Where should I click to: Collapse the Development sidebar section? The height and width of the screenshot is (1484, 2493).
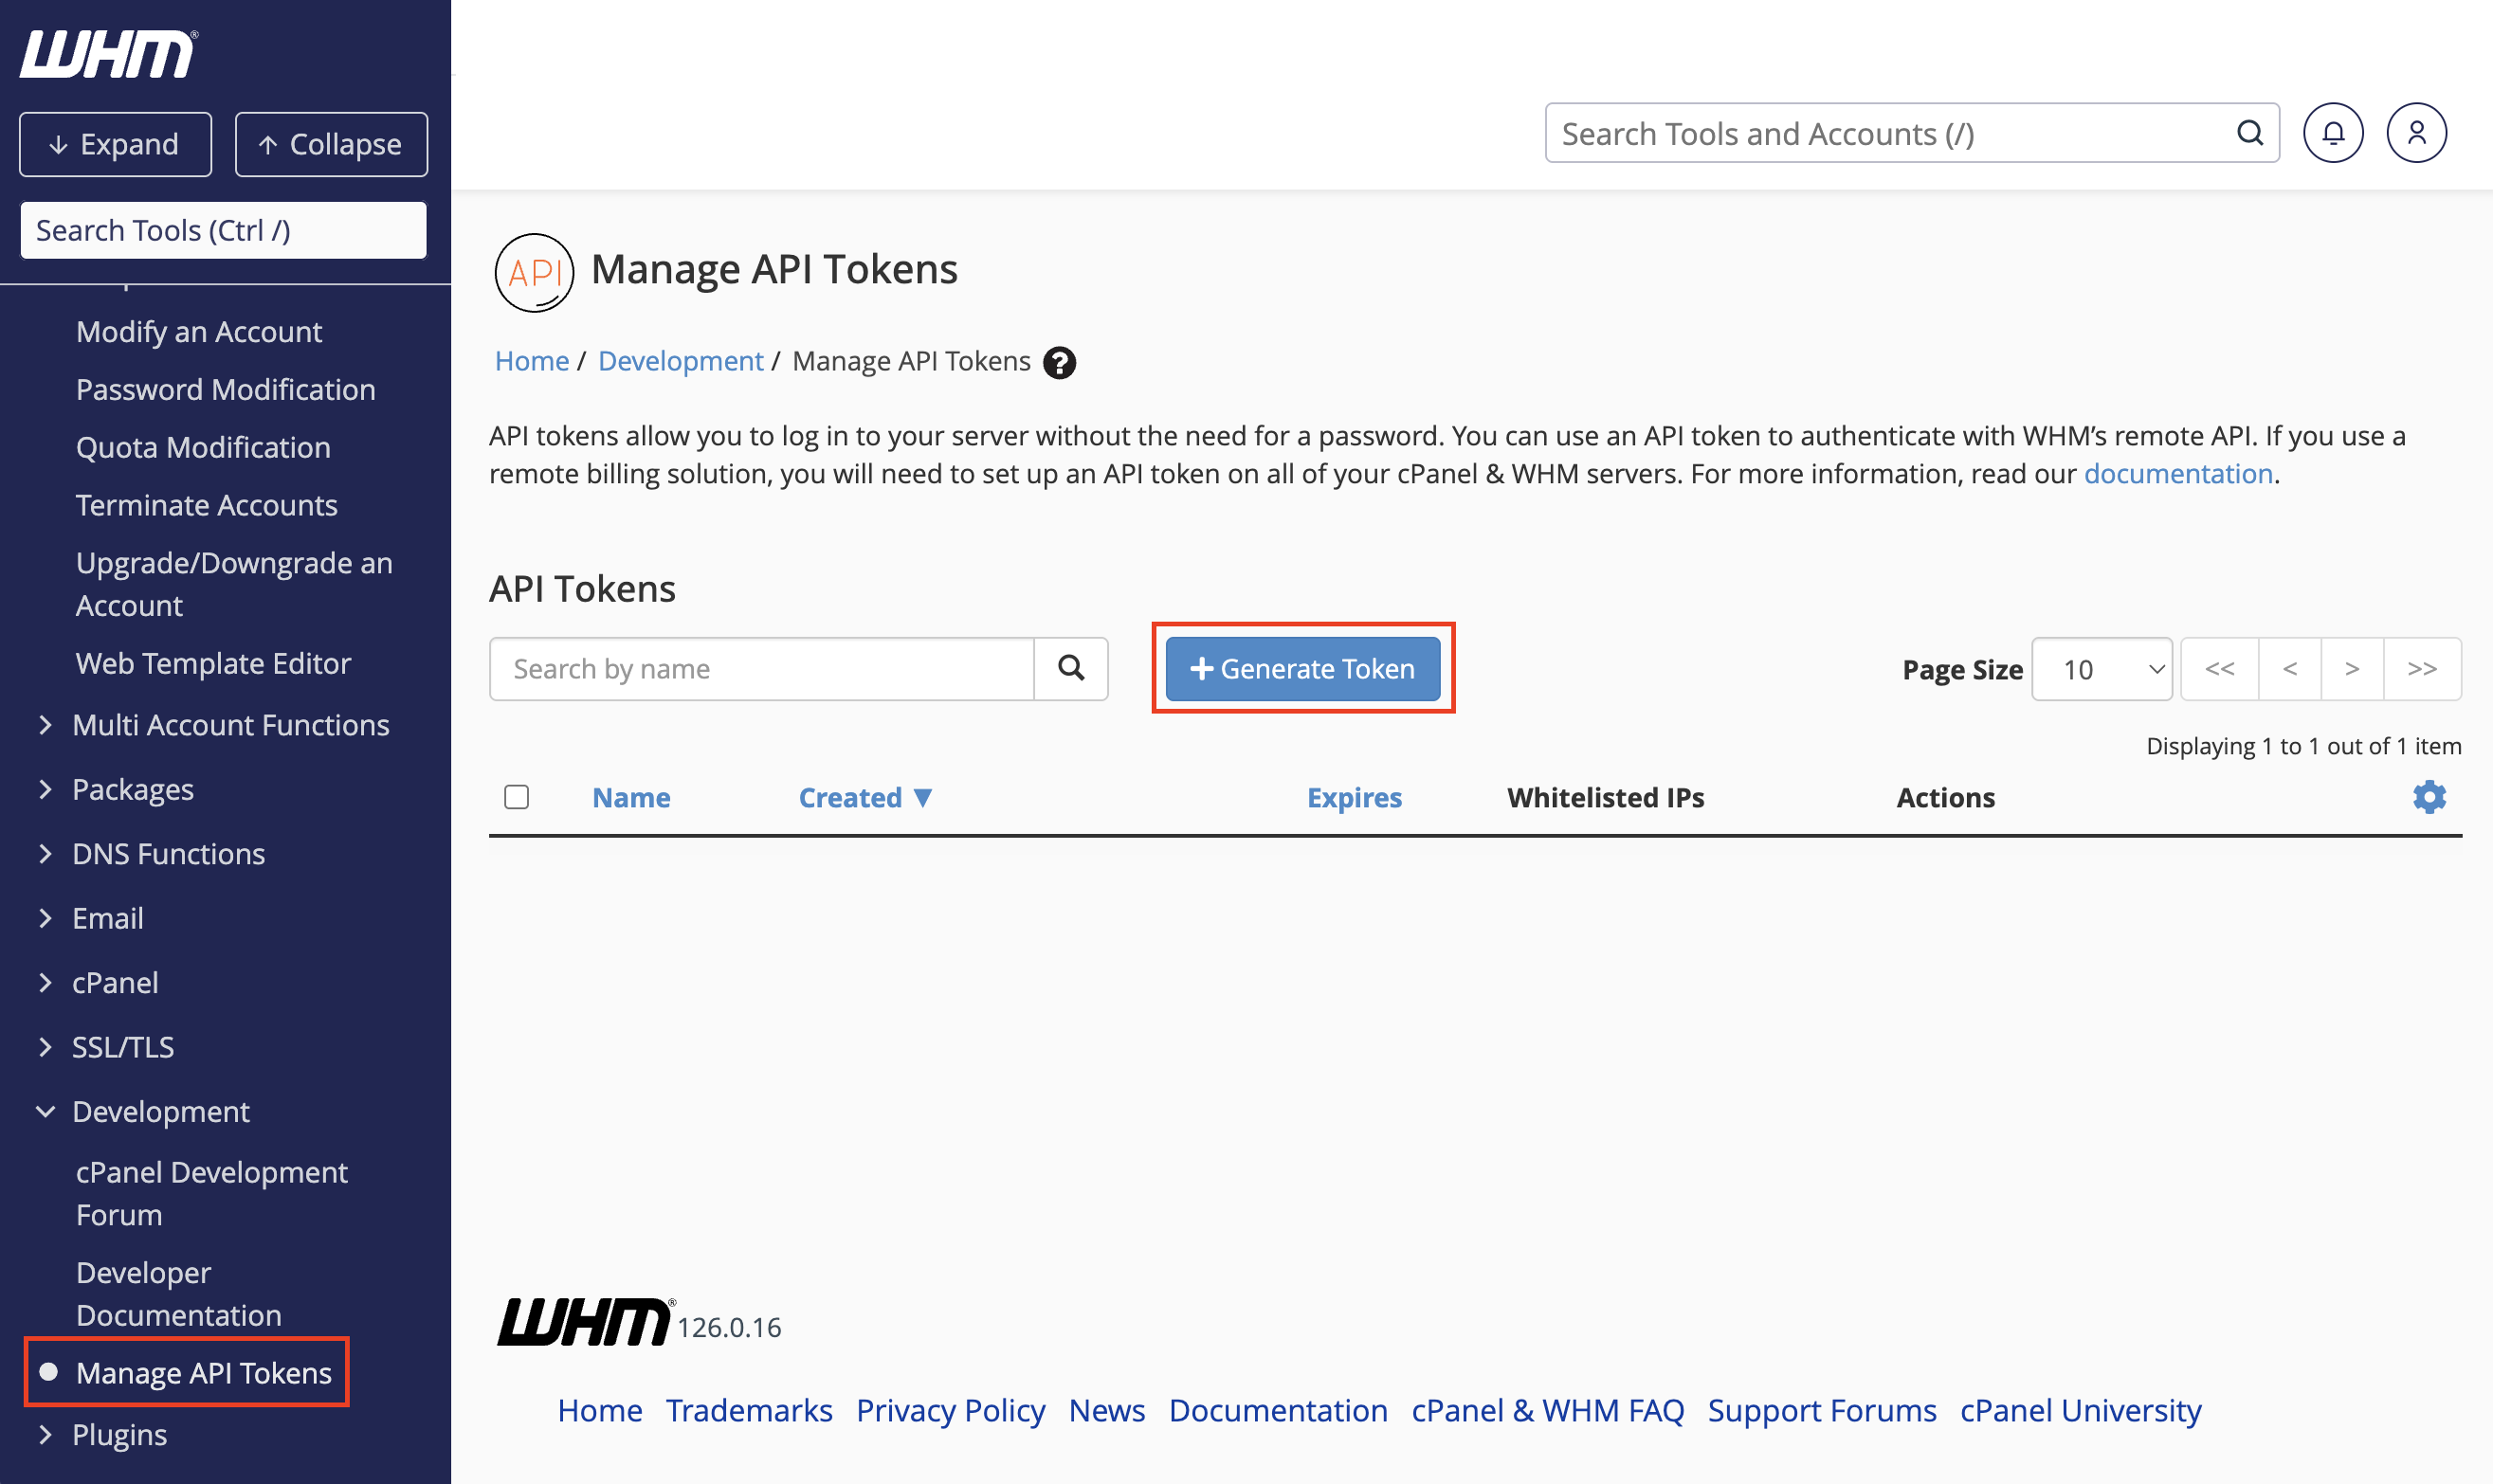[x=160, y=1111]
